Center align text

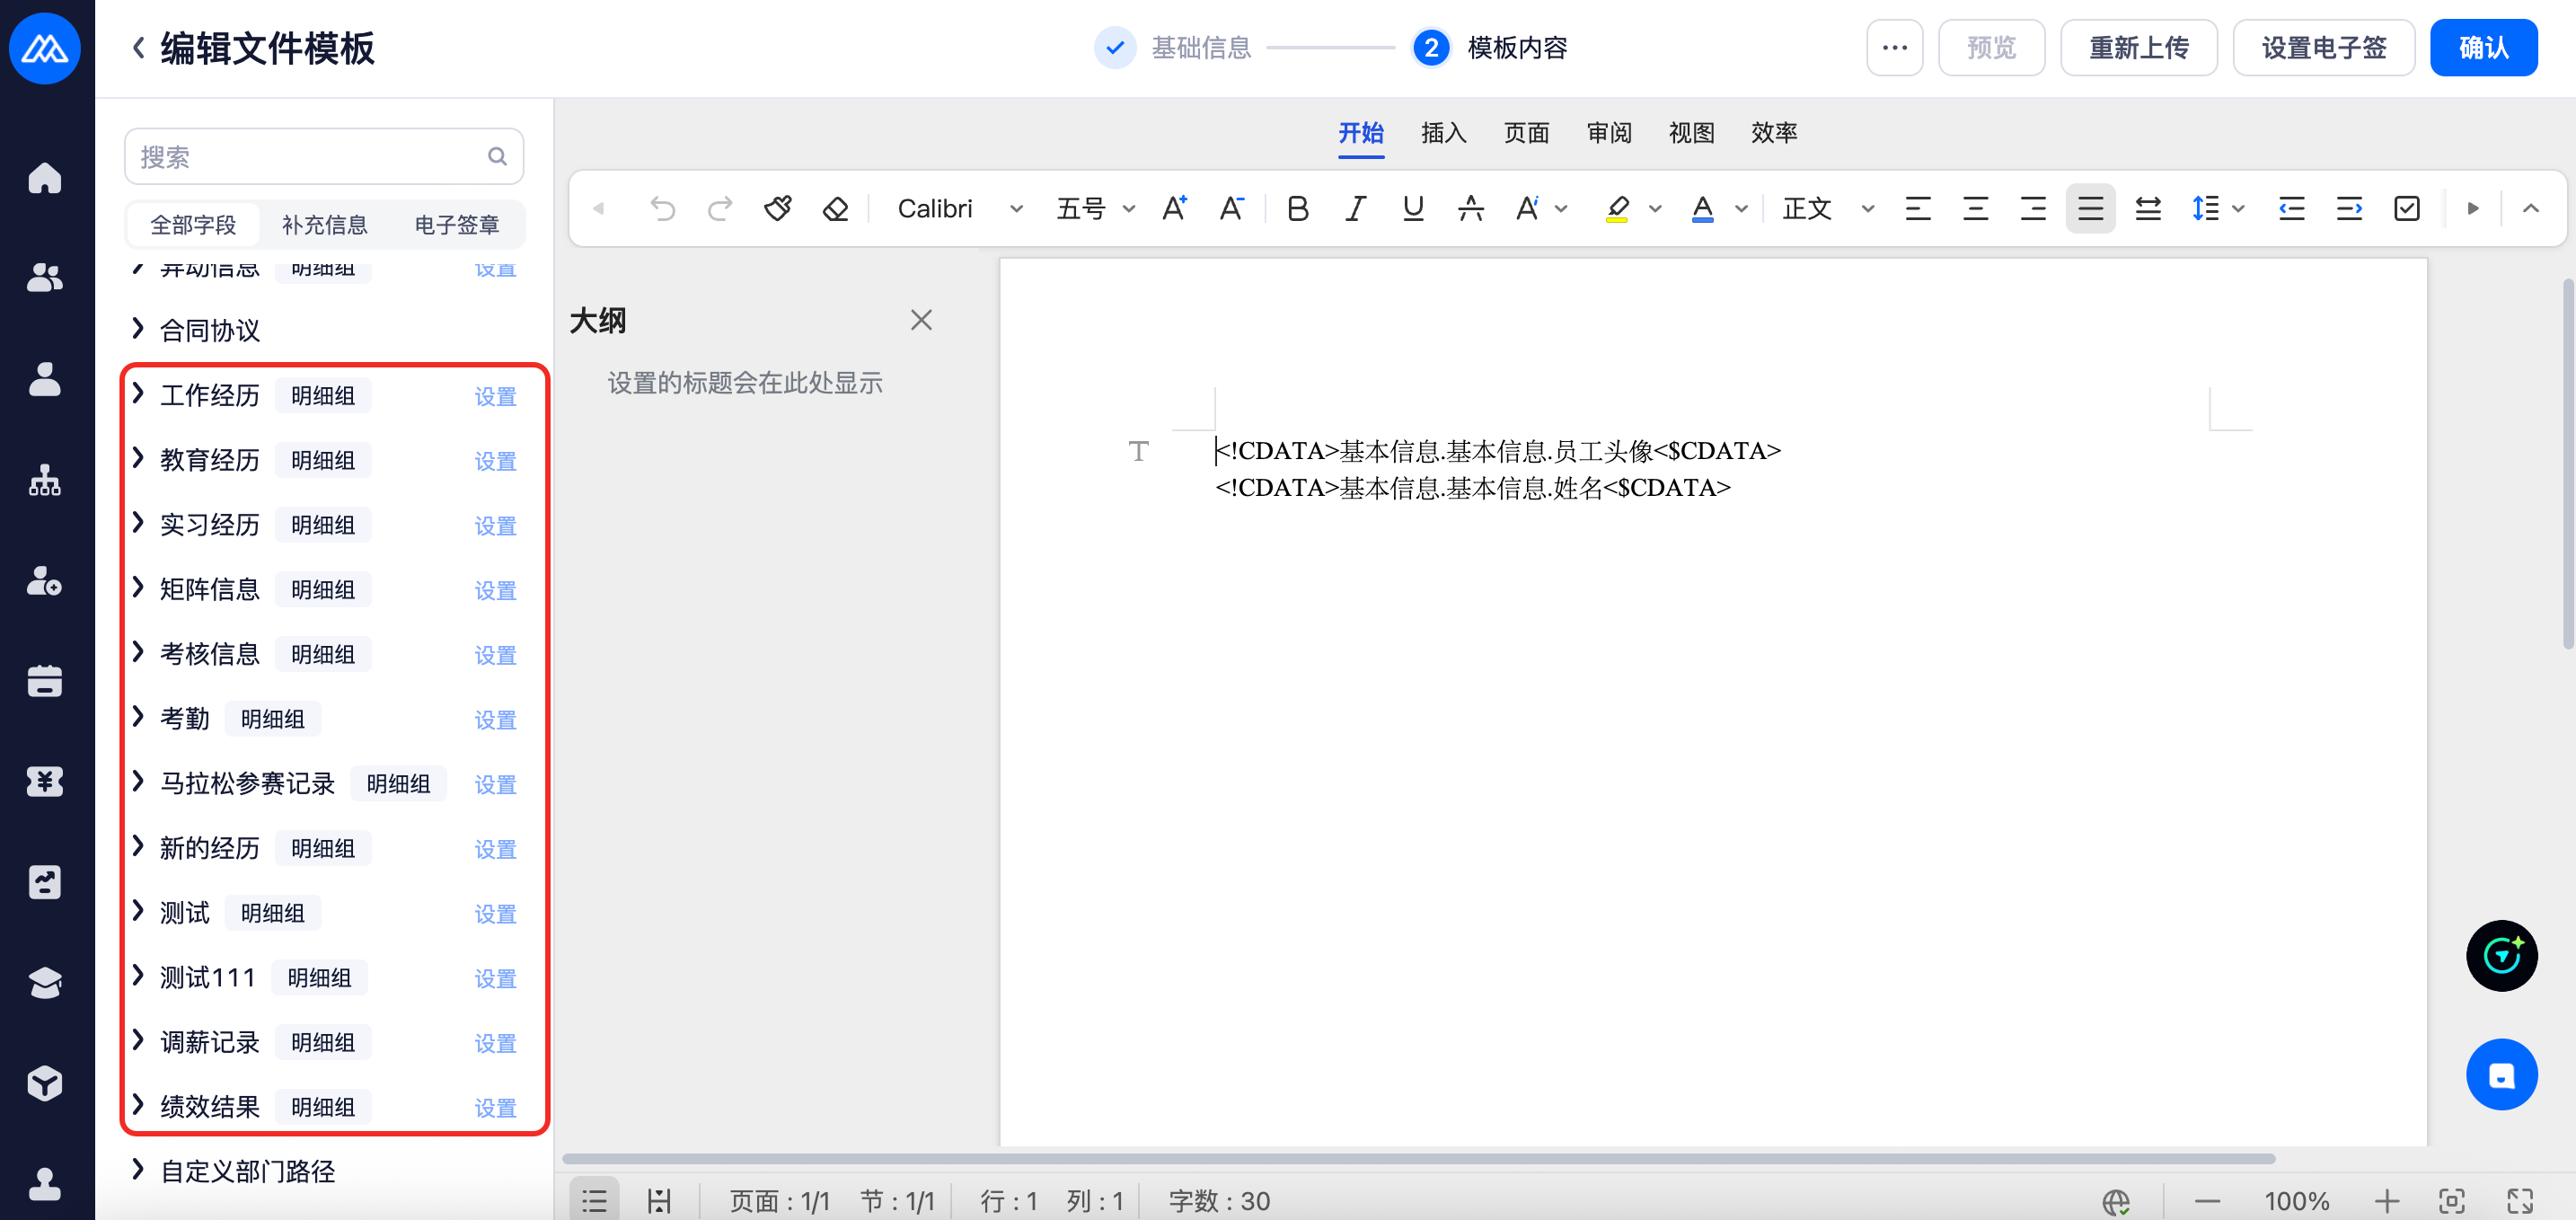click(1975, 208)
